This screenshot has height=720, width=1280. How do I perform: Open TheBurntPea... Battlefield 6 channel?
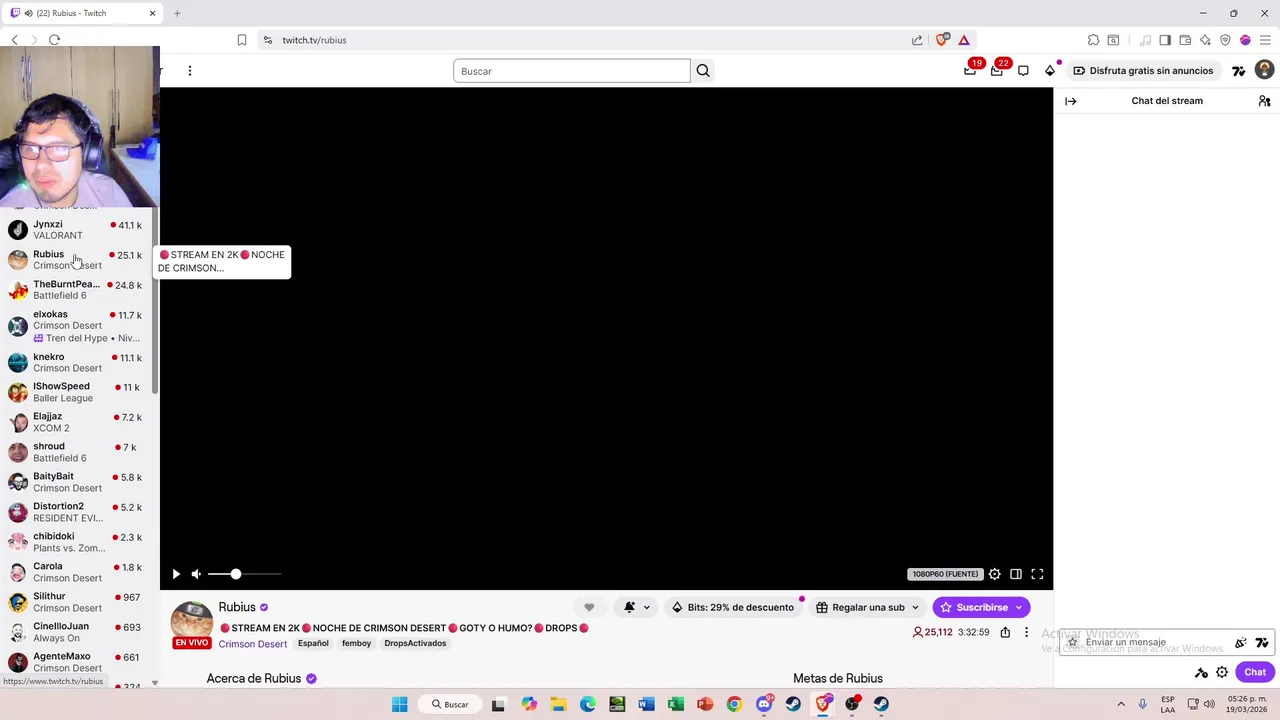pyautogui.click(x=76, y=290)
